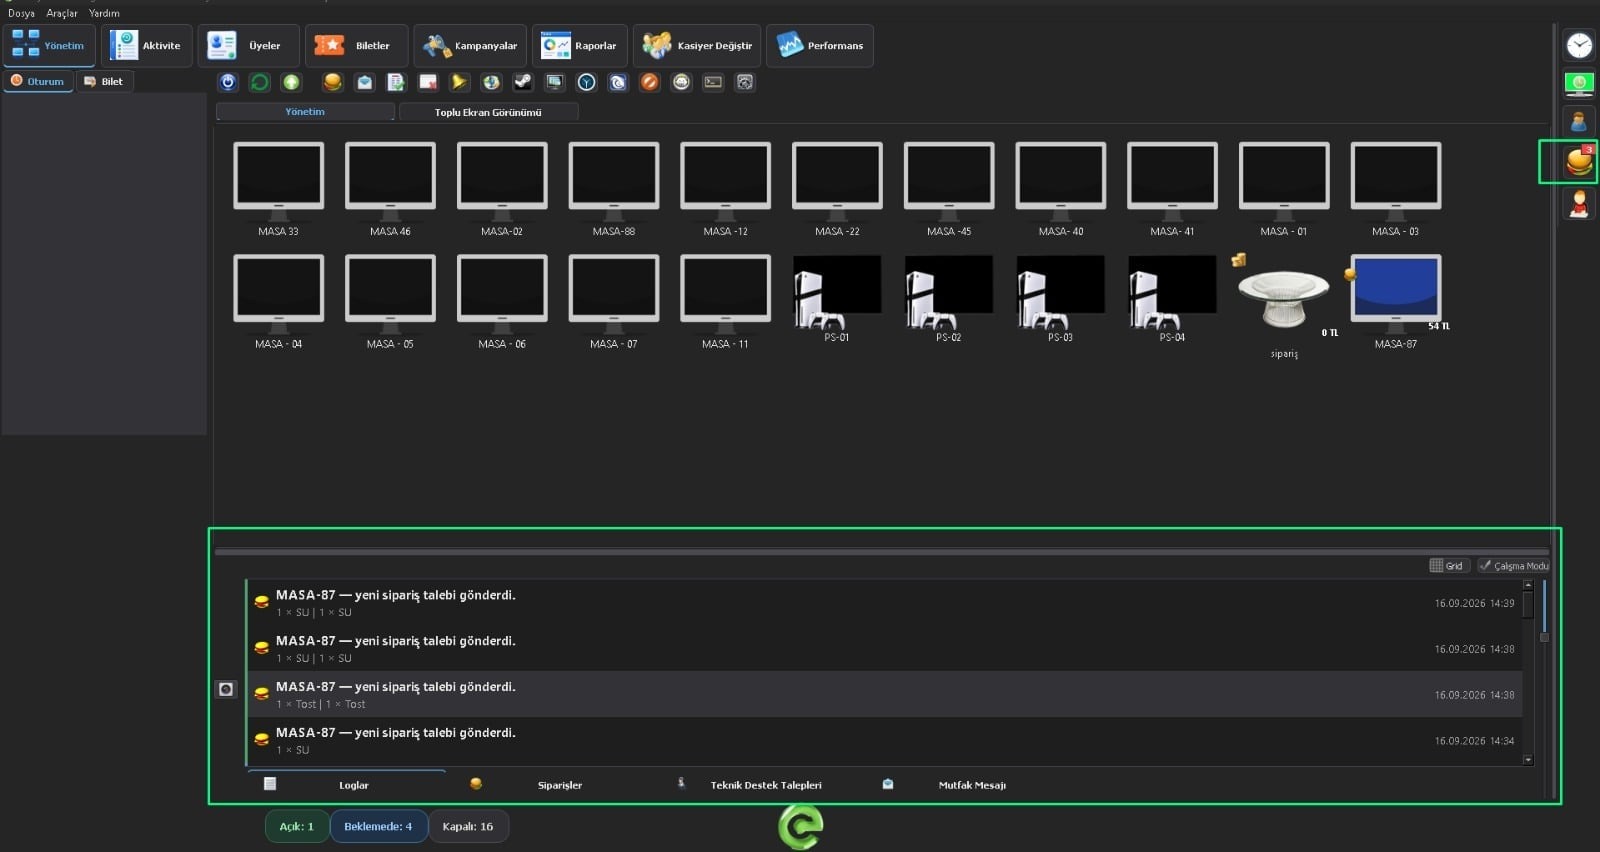Select the sipariş table item
This screenshot has width=1600, height=852.
point(1284,306)
